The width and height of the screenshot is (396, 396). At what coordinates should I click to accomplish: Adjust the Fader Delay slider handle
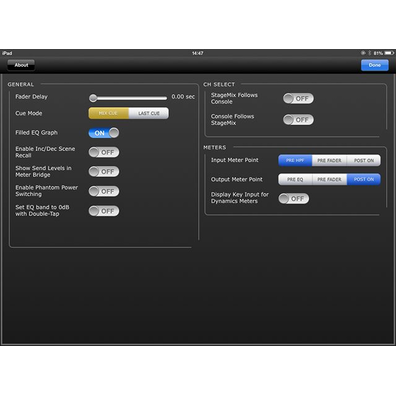pyautogui.click(x=93, y=98)
